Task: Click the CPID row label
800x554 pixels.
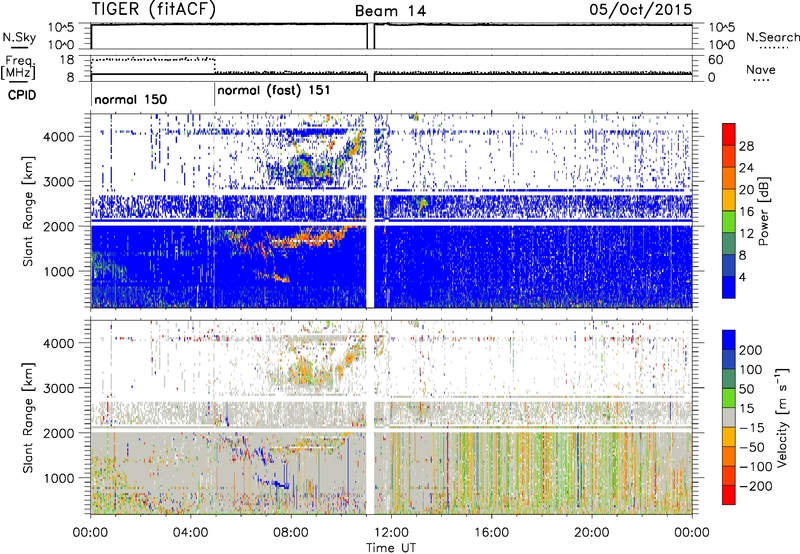Action: point(22,95)
